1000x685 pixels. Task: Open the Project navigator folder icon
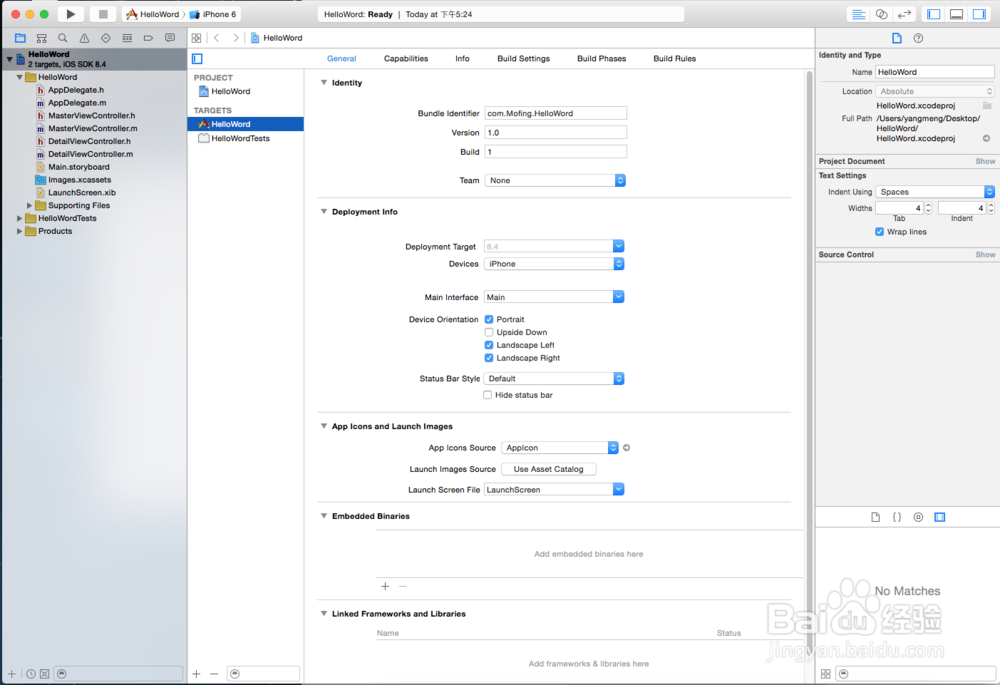(20, 38)
